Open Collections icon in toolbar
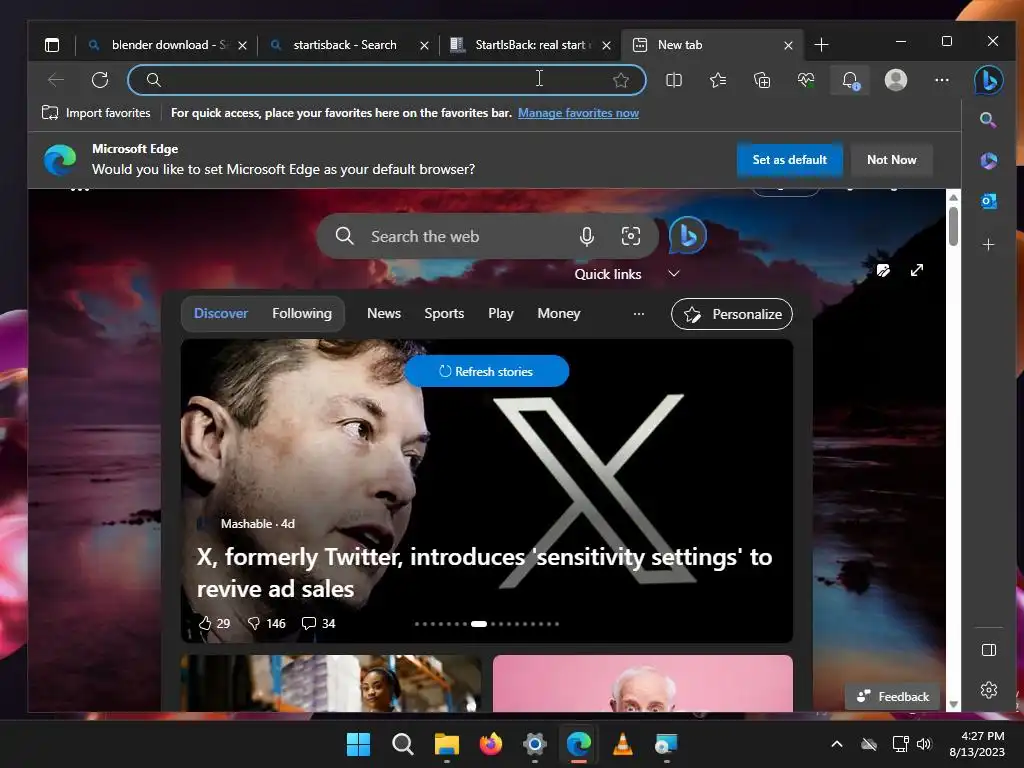 [x=761, y=80]
